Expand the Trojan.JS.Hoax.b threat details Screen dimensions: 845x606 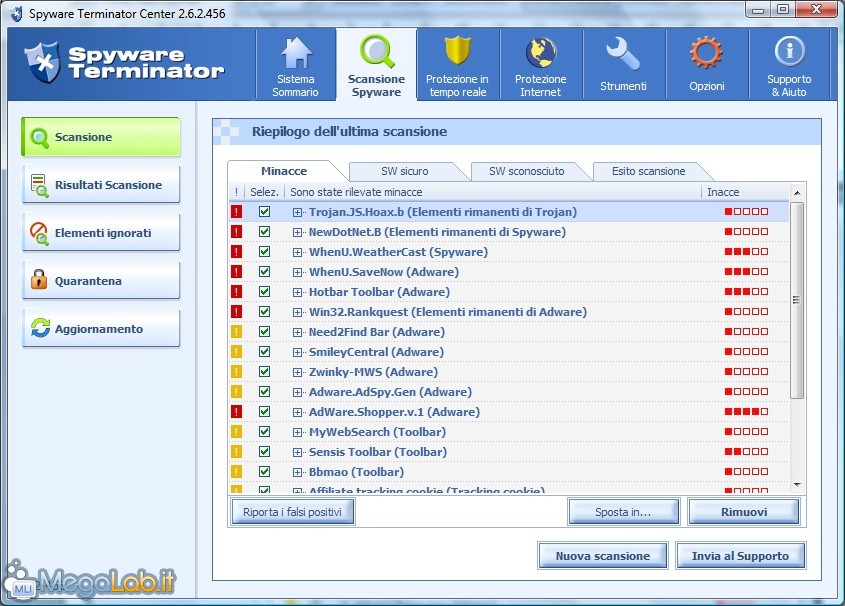(297, 212)
